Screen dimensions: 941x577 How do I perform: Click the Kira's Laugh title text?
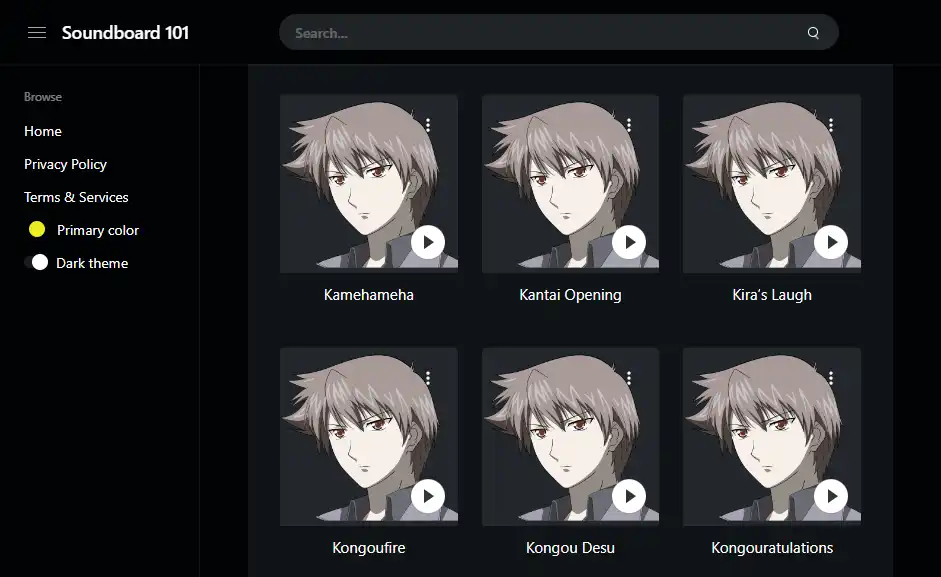point(772,295)
